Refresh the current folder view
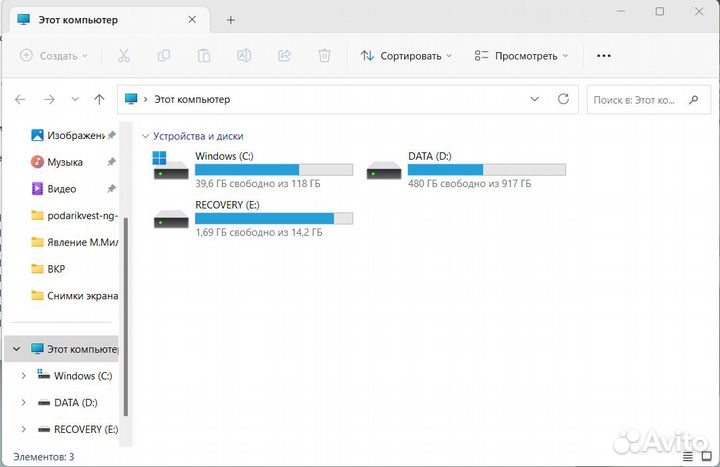Viewport: 720px width, 467px height. pos(563,100)
